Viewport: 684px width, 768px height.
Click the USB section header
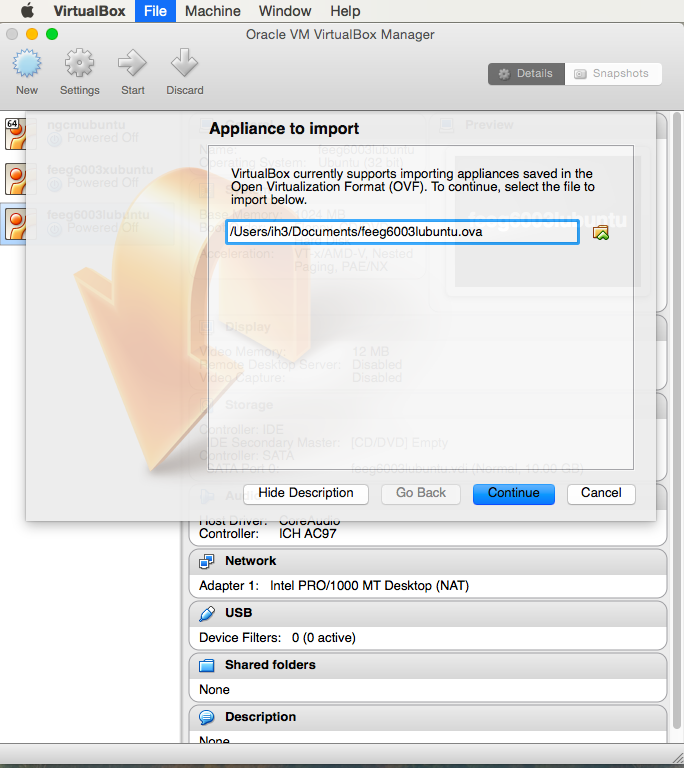pyautogui.click(x=428, y=613)
